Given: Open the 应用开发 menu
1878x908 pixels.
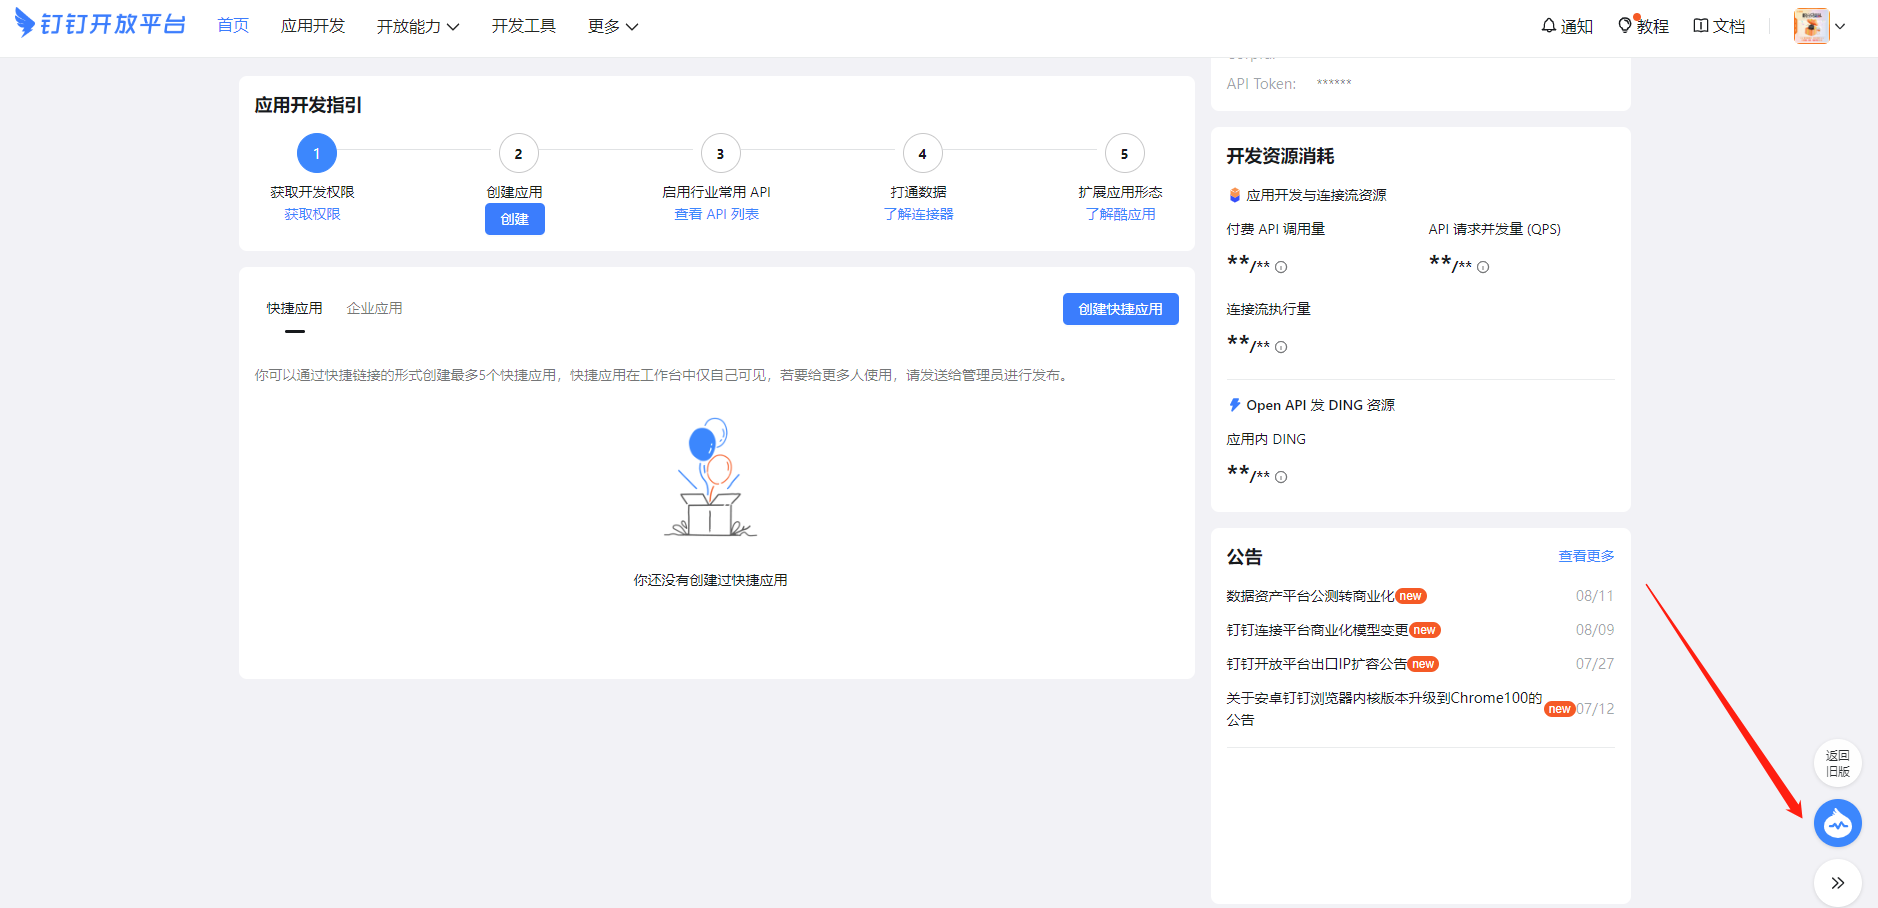Looking at the screenshot, I should [x=313, y=26].
